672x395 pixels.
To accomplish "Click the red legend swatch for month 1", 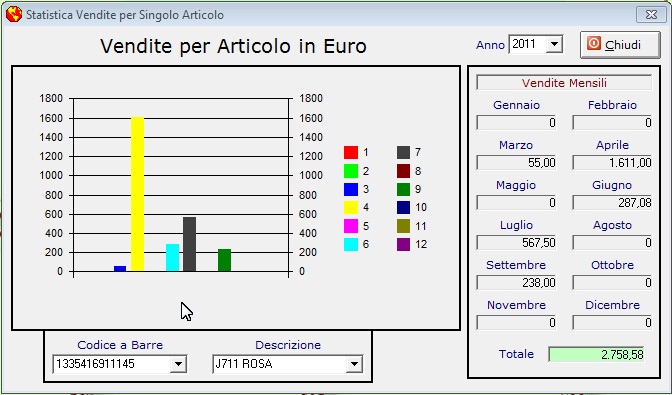I will coord(351,153).
